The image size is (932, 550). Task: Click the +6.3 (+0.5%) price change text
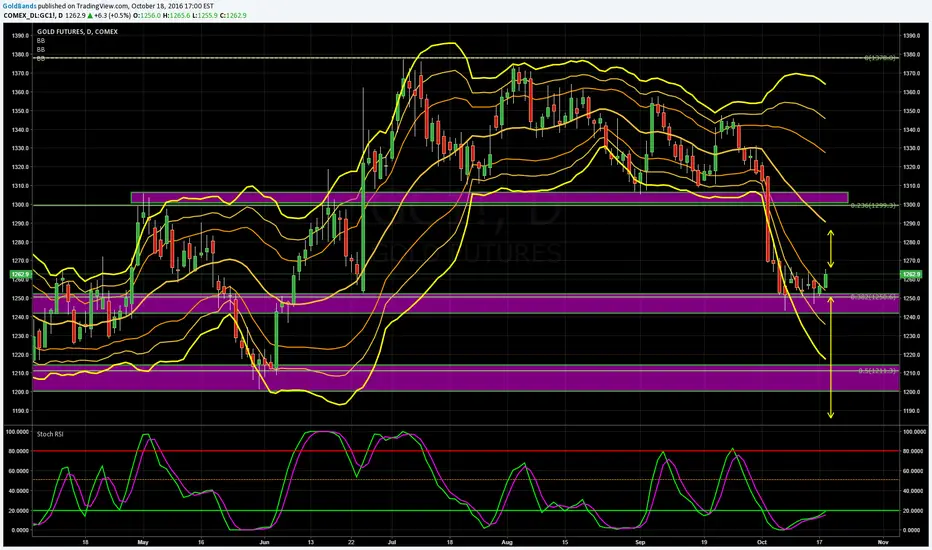112,15
